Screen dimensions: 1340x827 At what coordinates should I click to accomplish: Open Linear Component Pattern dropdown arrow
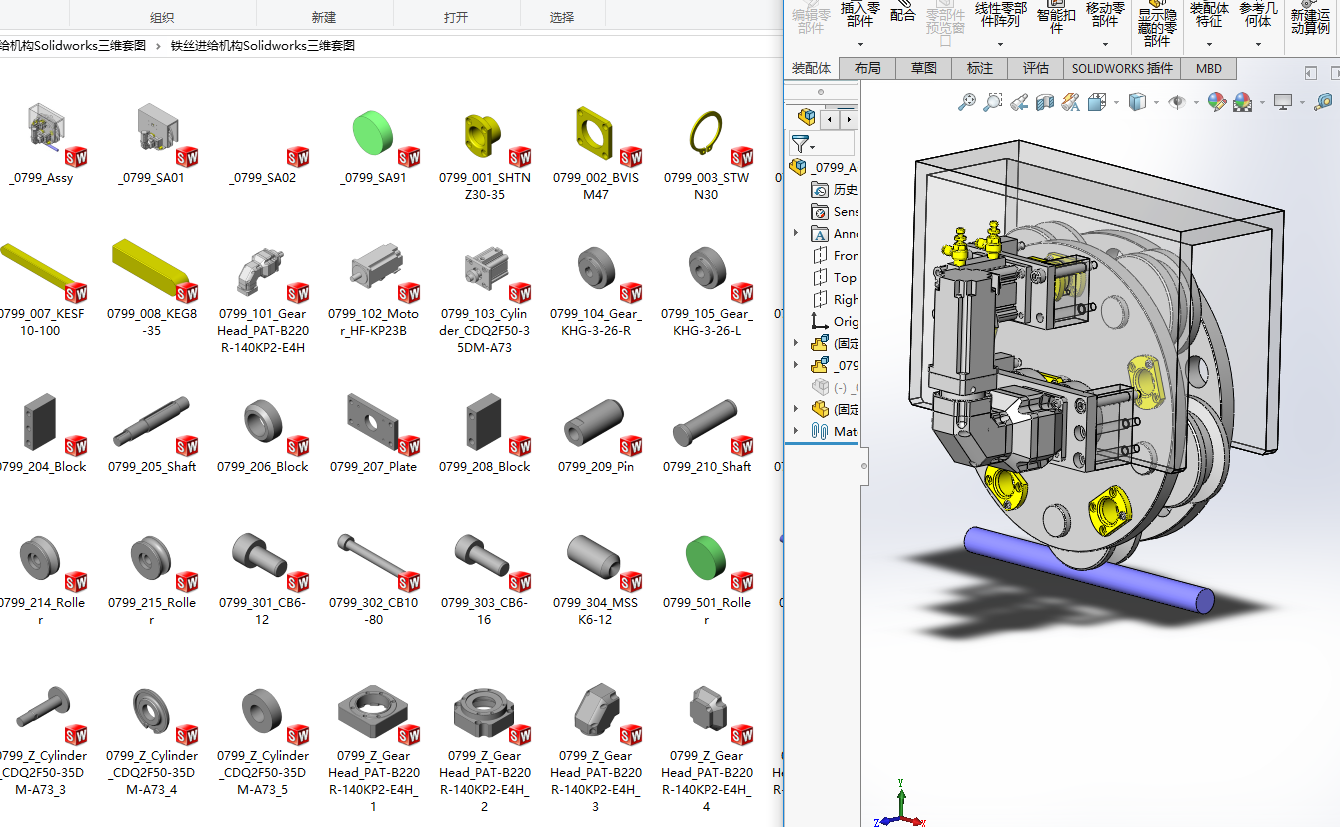point(1000,44)
